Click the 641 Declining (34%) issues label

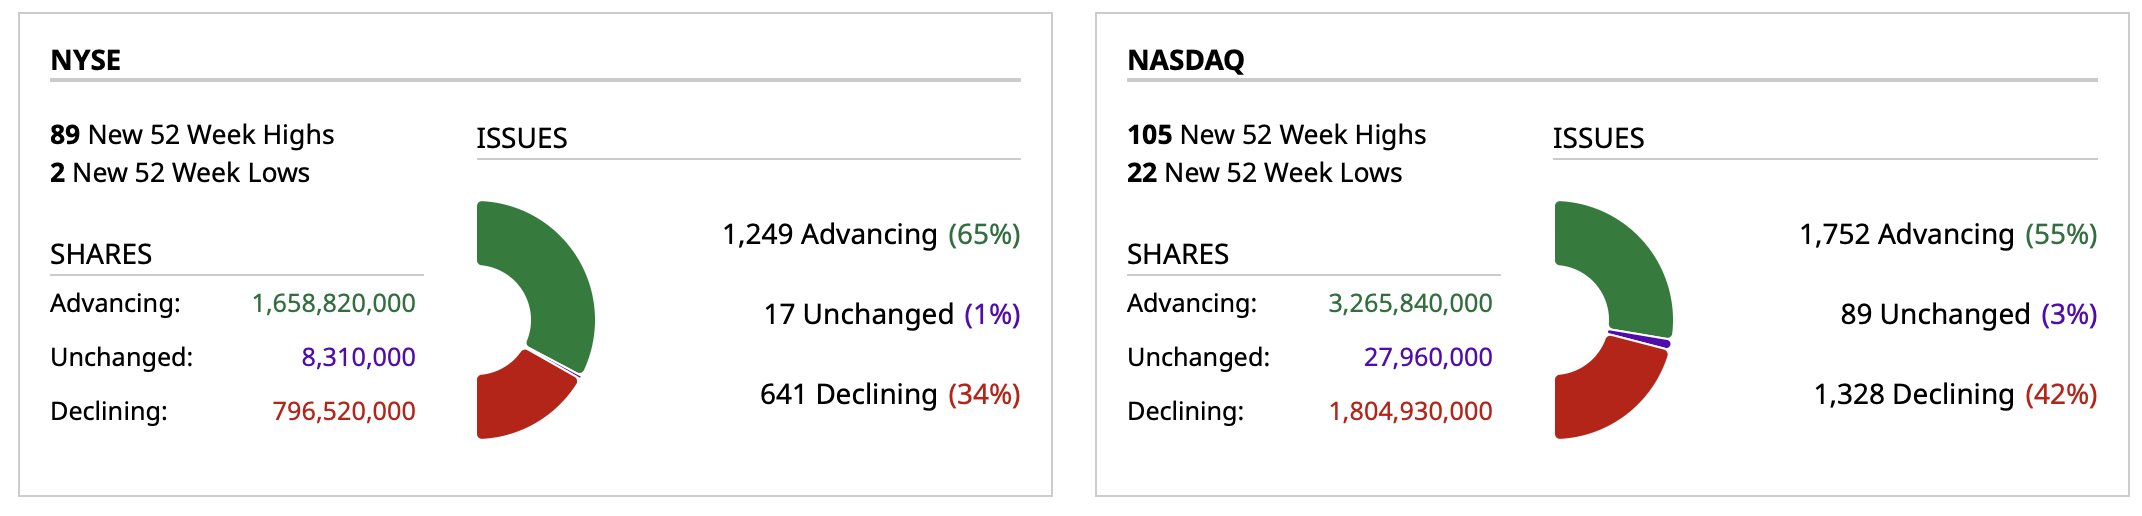890,394
